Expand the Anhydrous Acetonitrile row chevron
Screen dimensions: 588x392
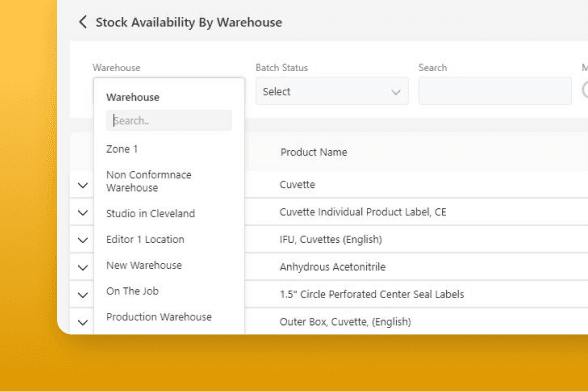(x=83, y=267)
